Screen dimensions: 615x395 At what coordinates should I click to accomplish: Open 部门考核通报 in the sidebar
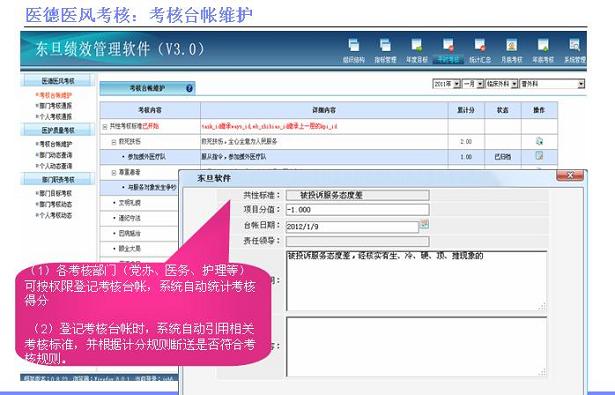pyautogui.click(x=54, y=106)
